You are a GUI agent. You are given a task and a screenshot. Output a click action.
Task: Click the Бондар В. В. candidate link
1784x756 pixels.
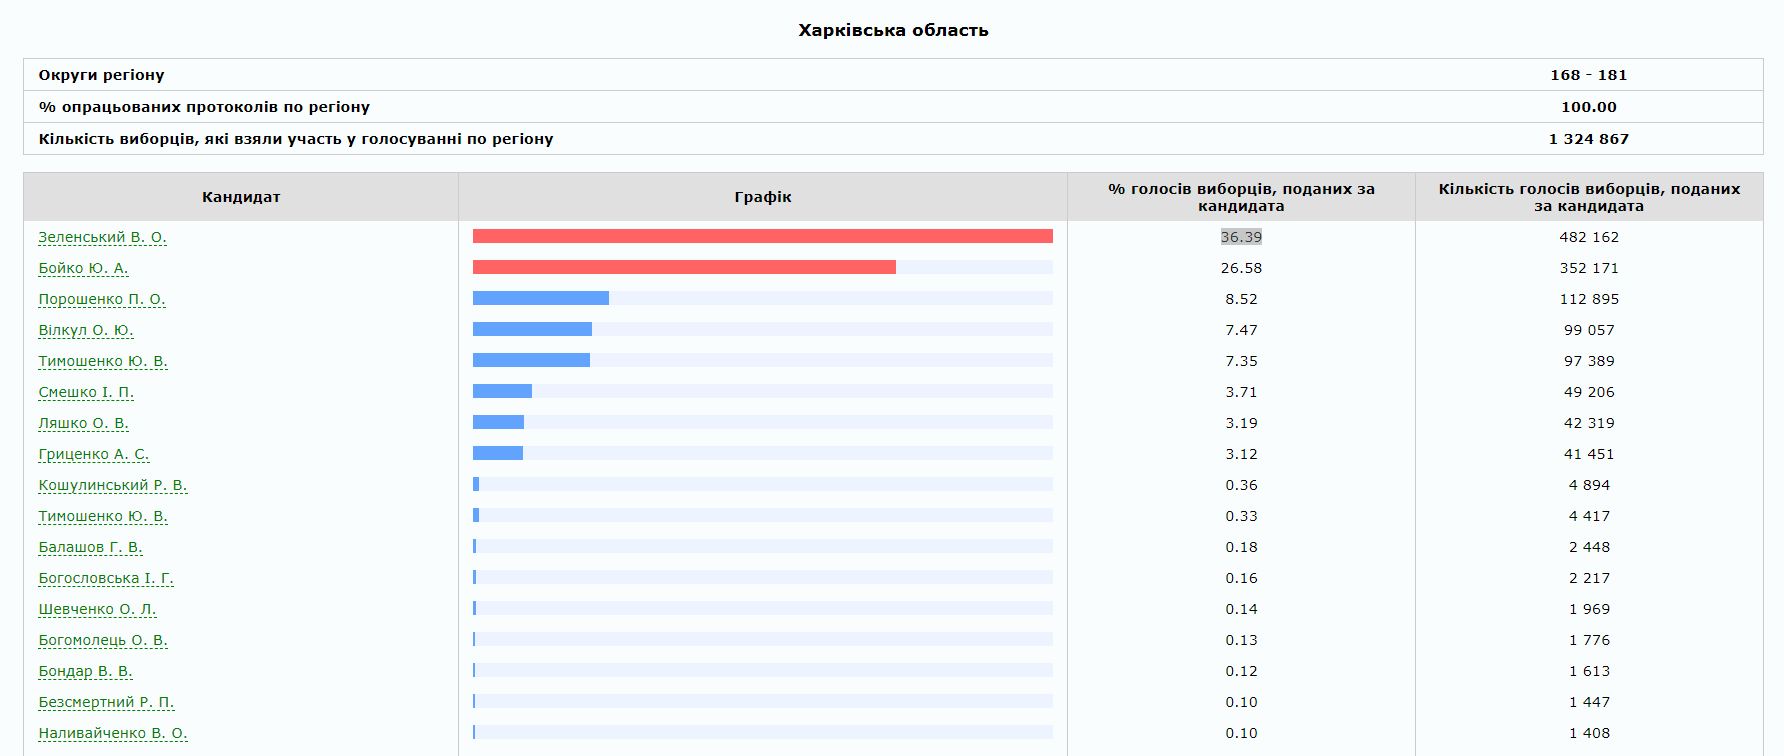click(x=85, y=671)
